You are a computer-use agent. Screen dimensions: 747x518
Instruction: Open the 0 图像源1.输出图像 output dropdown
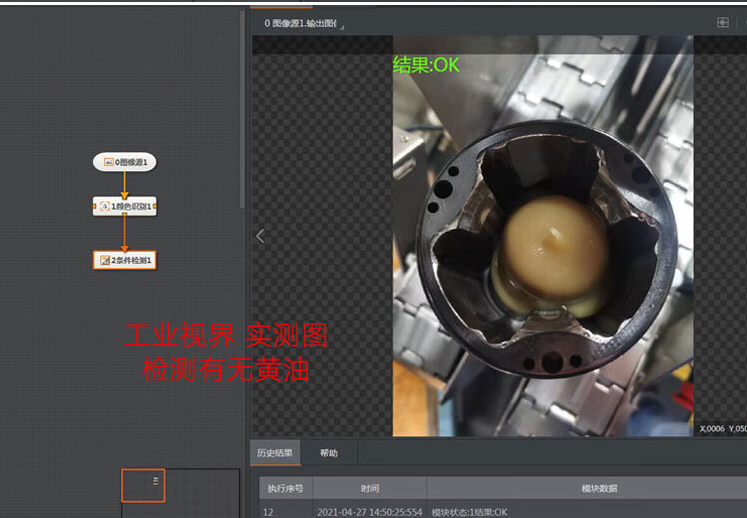pyautogui.click(x=302, y=22)
